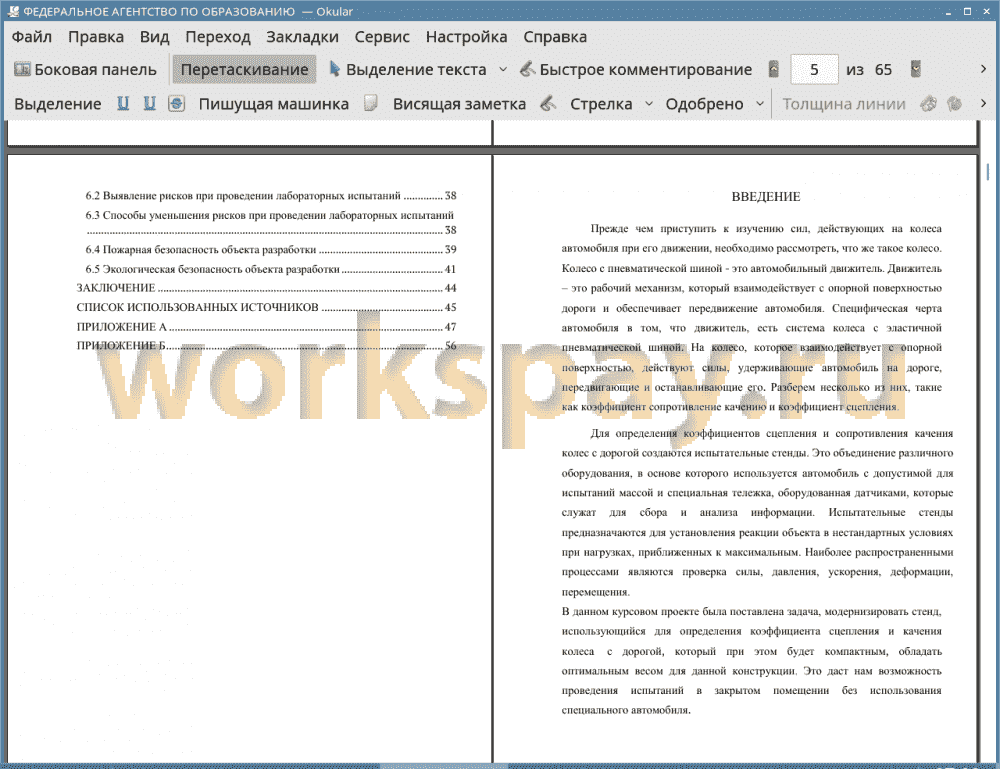Viewport: 1000px width, 769px height.
Task: Pick the Висящая заметка pop-up note tool
Action: point(459,104)
